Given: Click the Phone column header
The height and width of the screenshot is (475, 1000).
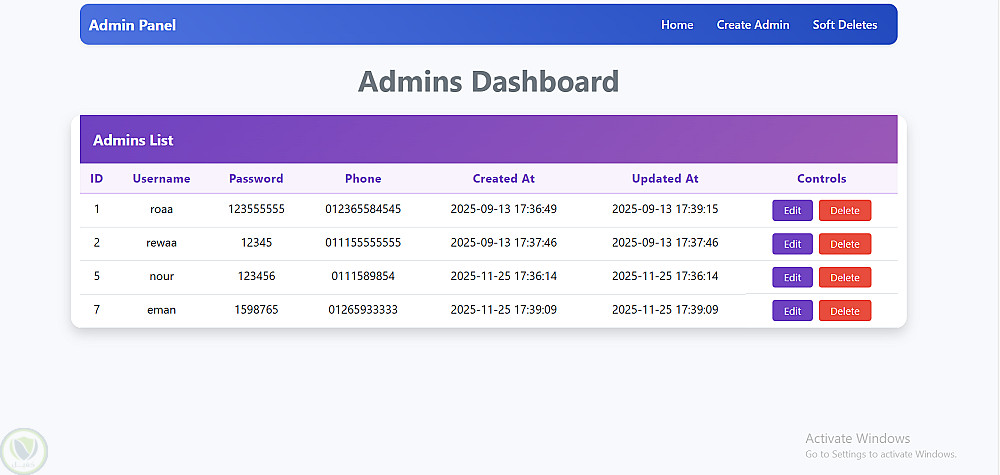Looking at the screenshot, I should pyautogui.click(x=363, y=179).
